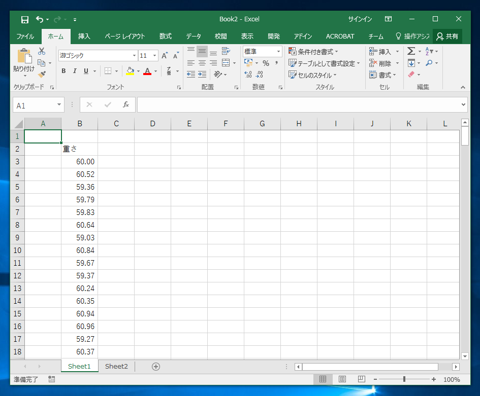Click the fill color paint bucket icon
Viewport: 480px width, 396px height.
click(130, 71)
